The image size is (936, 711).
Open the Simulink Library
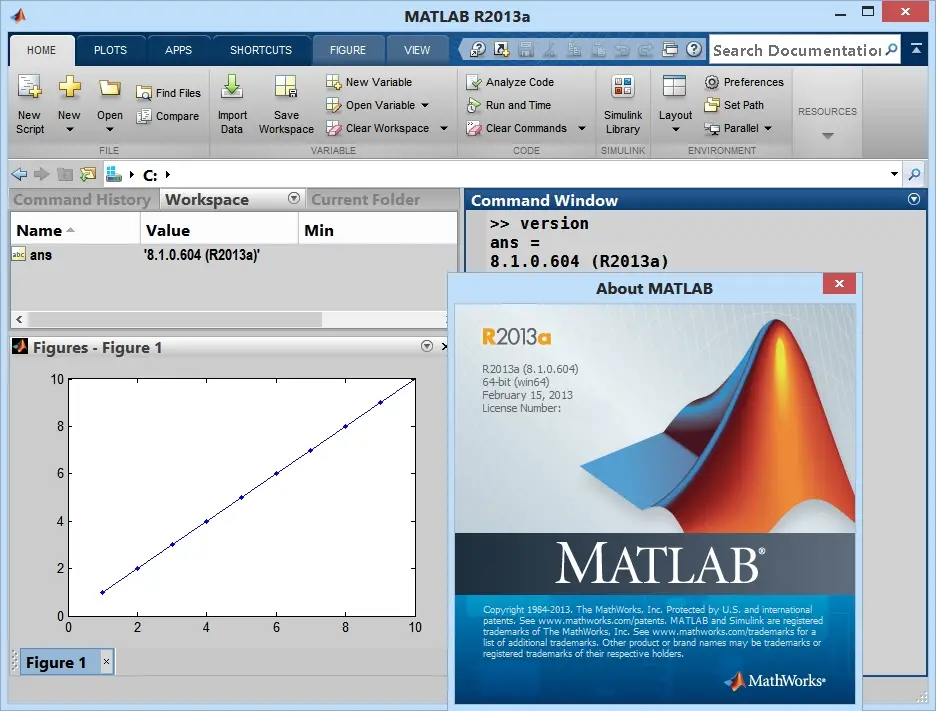tap(623, 105)
